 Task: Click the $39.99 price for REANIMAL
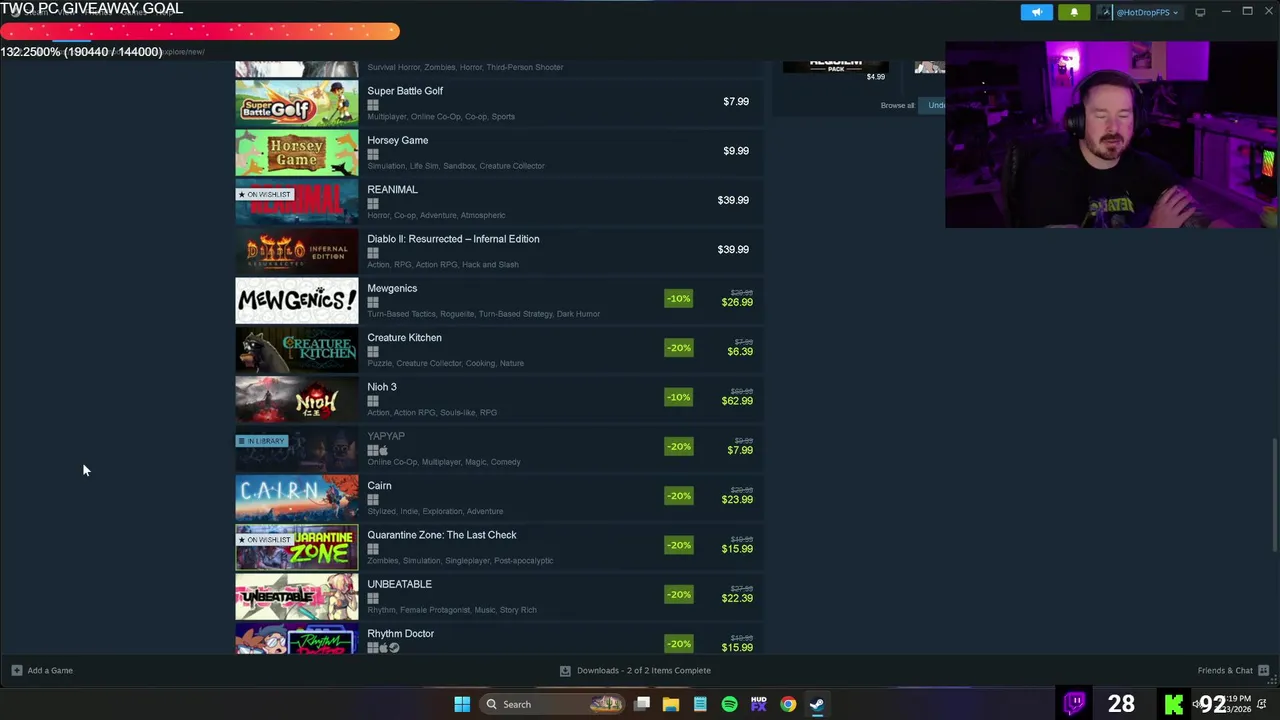pyautogui.click(x=733, y=200)
